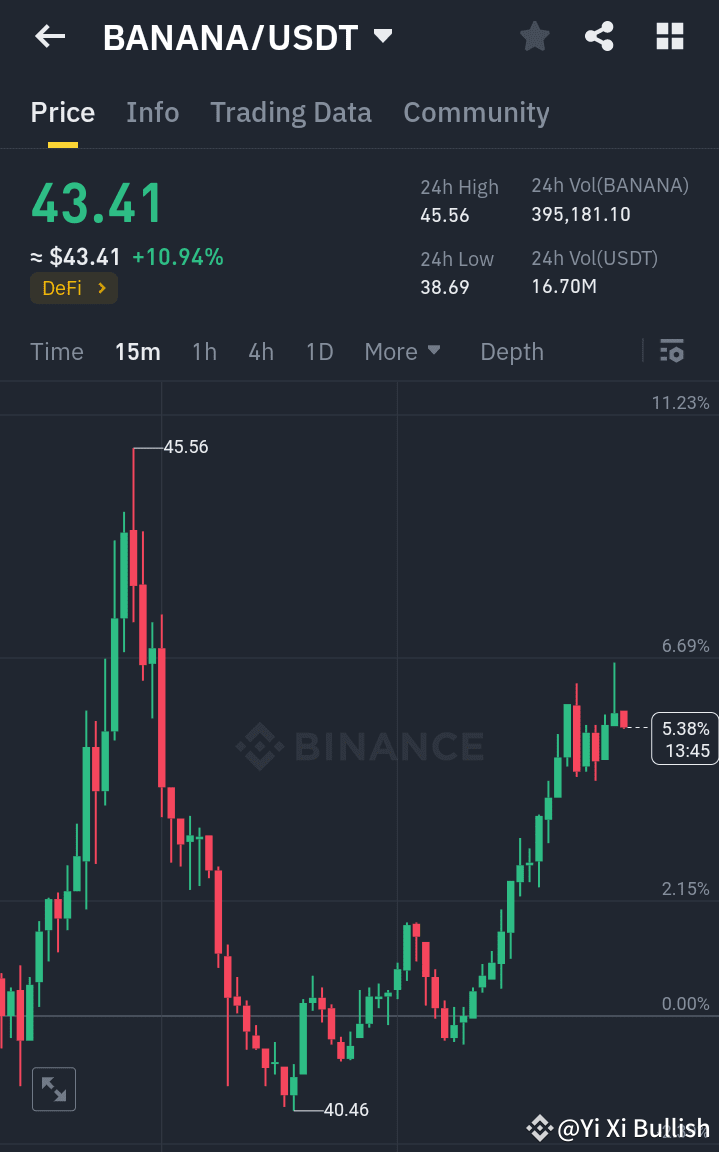Favorite BANANA/USDT with the star icon

coord(534,36)
